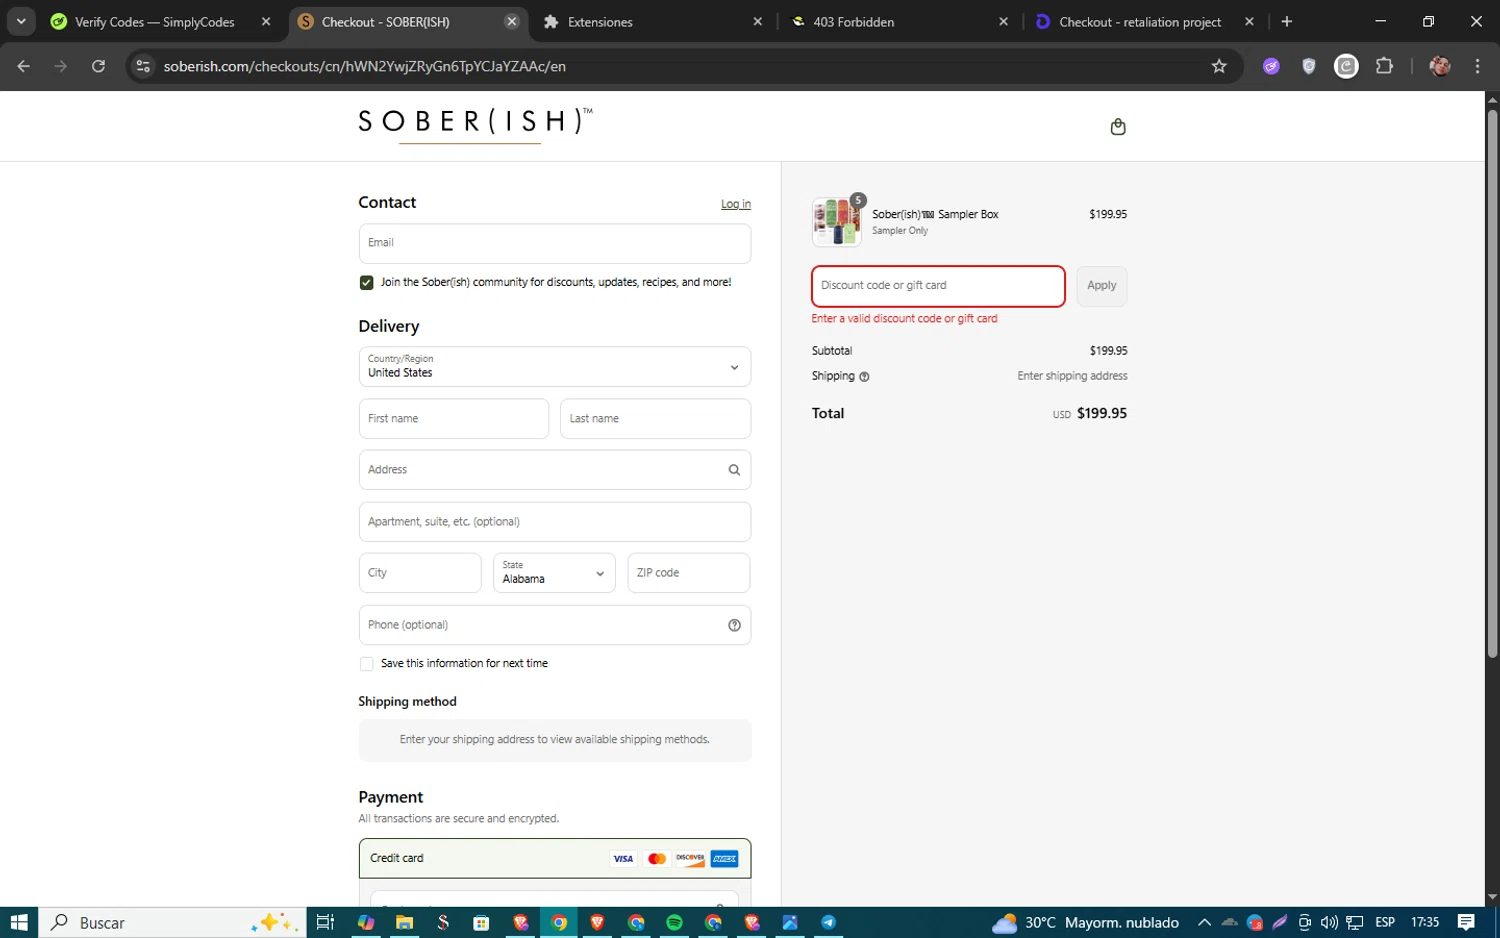The width and height of the screenshot is (1500, 938).
Task: Select the Credit card payment option
Action: (x=555, y=858)
